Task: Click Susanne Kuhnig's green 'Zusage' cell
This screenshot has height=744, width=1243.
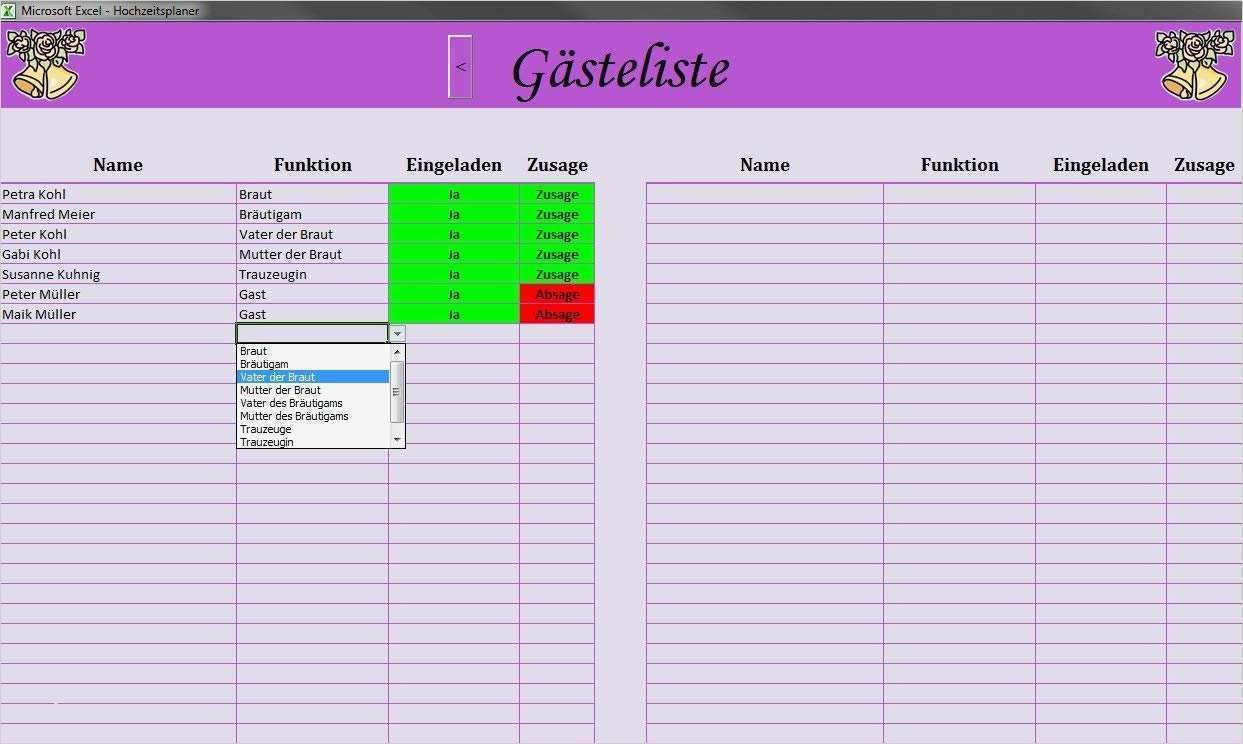Action: (x=556, y=274)
